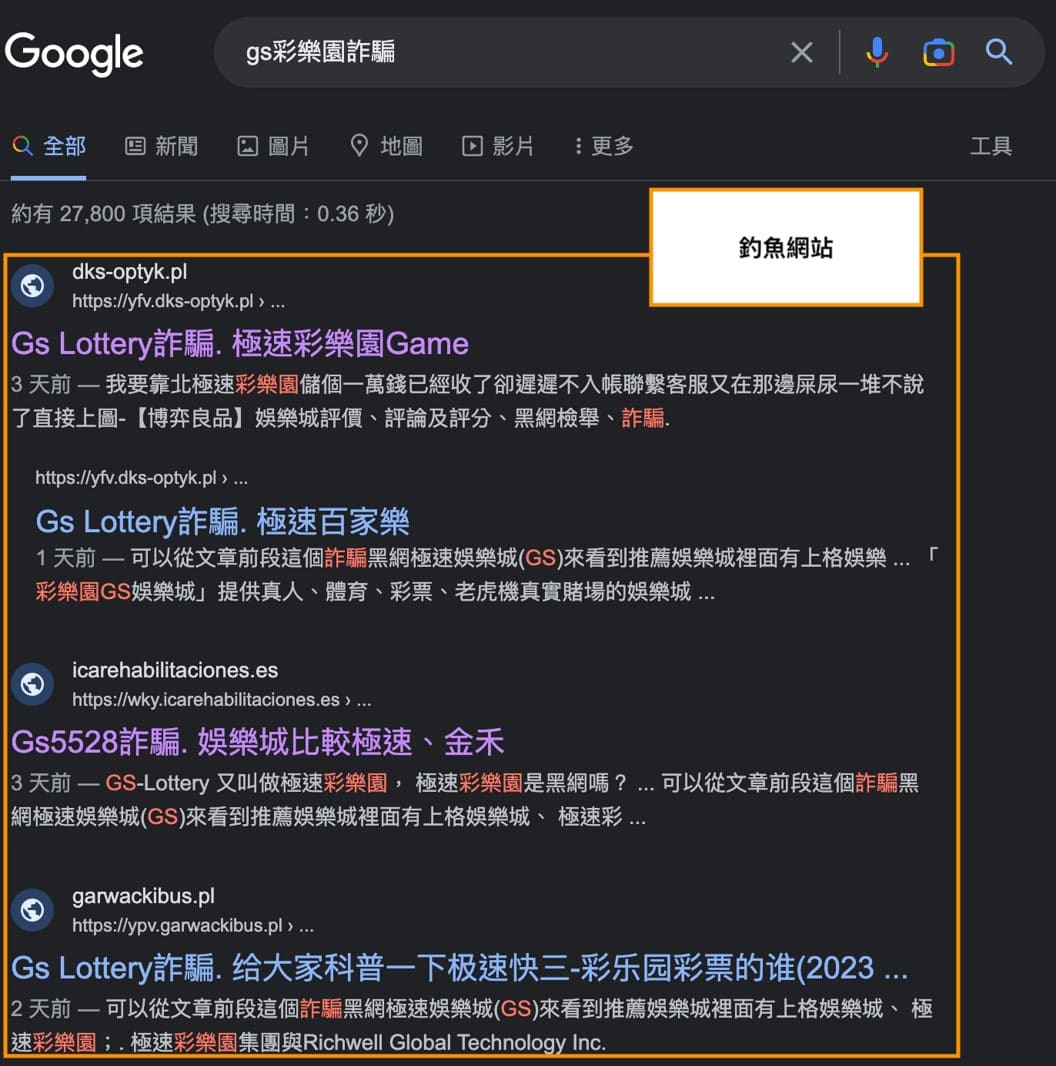Clear the search query with the X icon
Screen dimensions: 1056x1066
pyautogui.click(x=802, y=52)
